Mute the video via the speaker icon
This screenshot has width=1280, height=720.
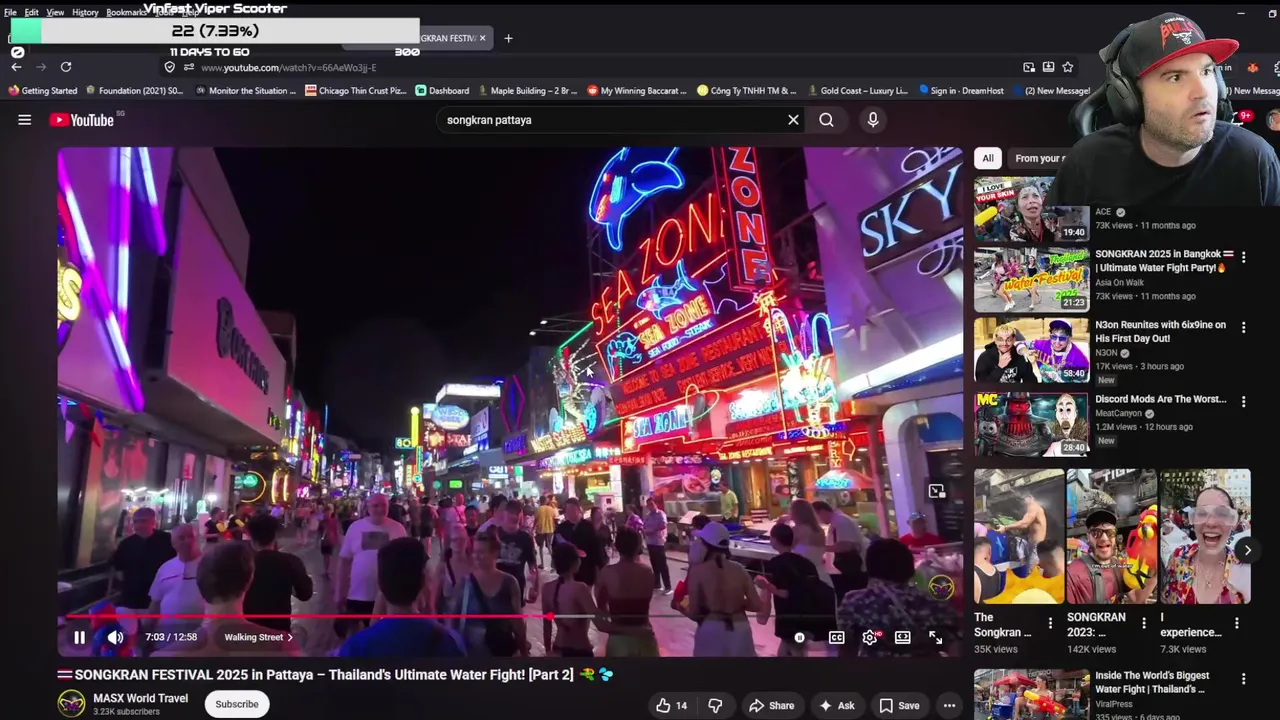(116, 637)
